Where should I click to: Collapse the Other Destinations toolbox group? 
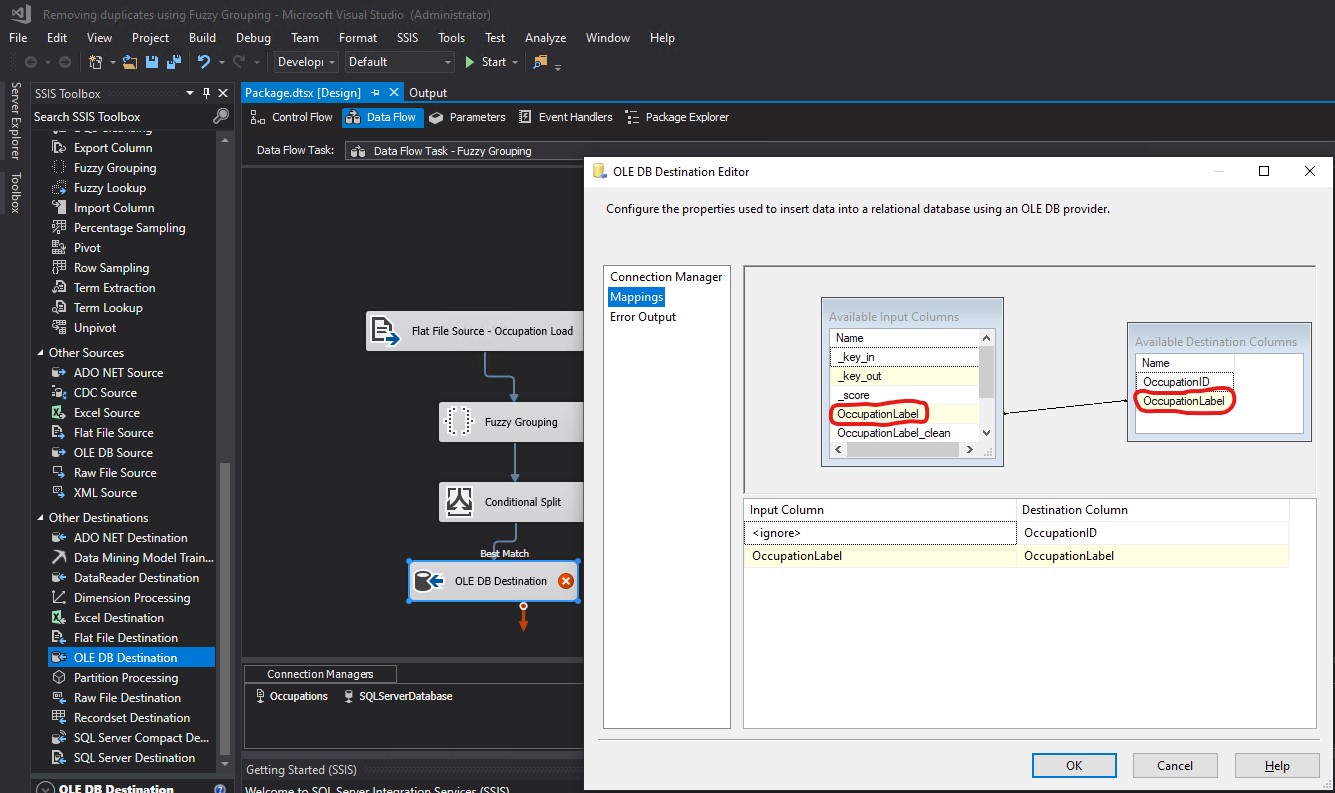point(40,518)
